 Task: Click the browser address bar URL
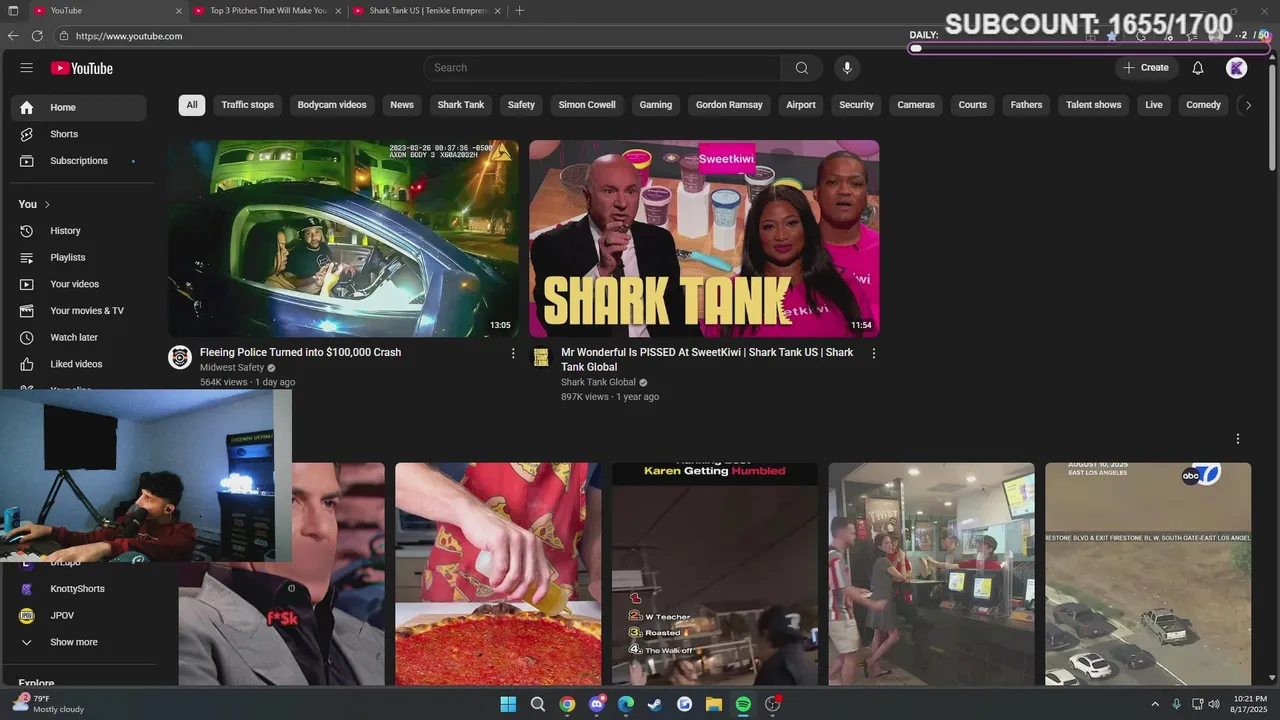point(129,36)
